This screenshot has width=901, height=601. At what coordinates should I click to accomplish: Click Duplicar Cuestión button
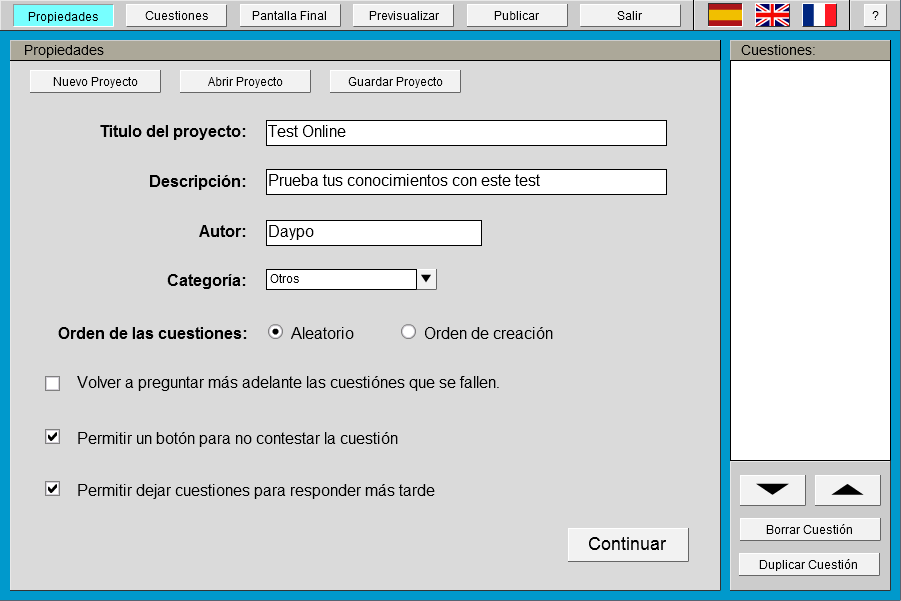click(809, 564)
